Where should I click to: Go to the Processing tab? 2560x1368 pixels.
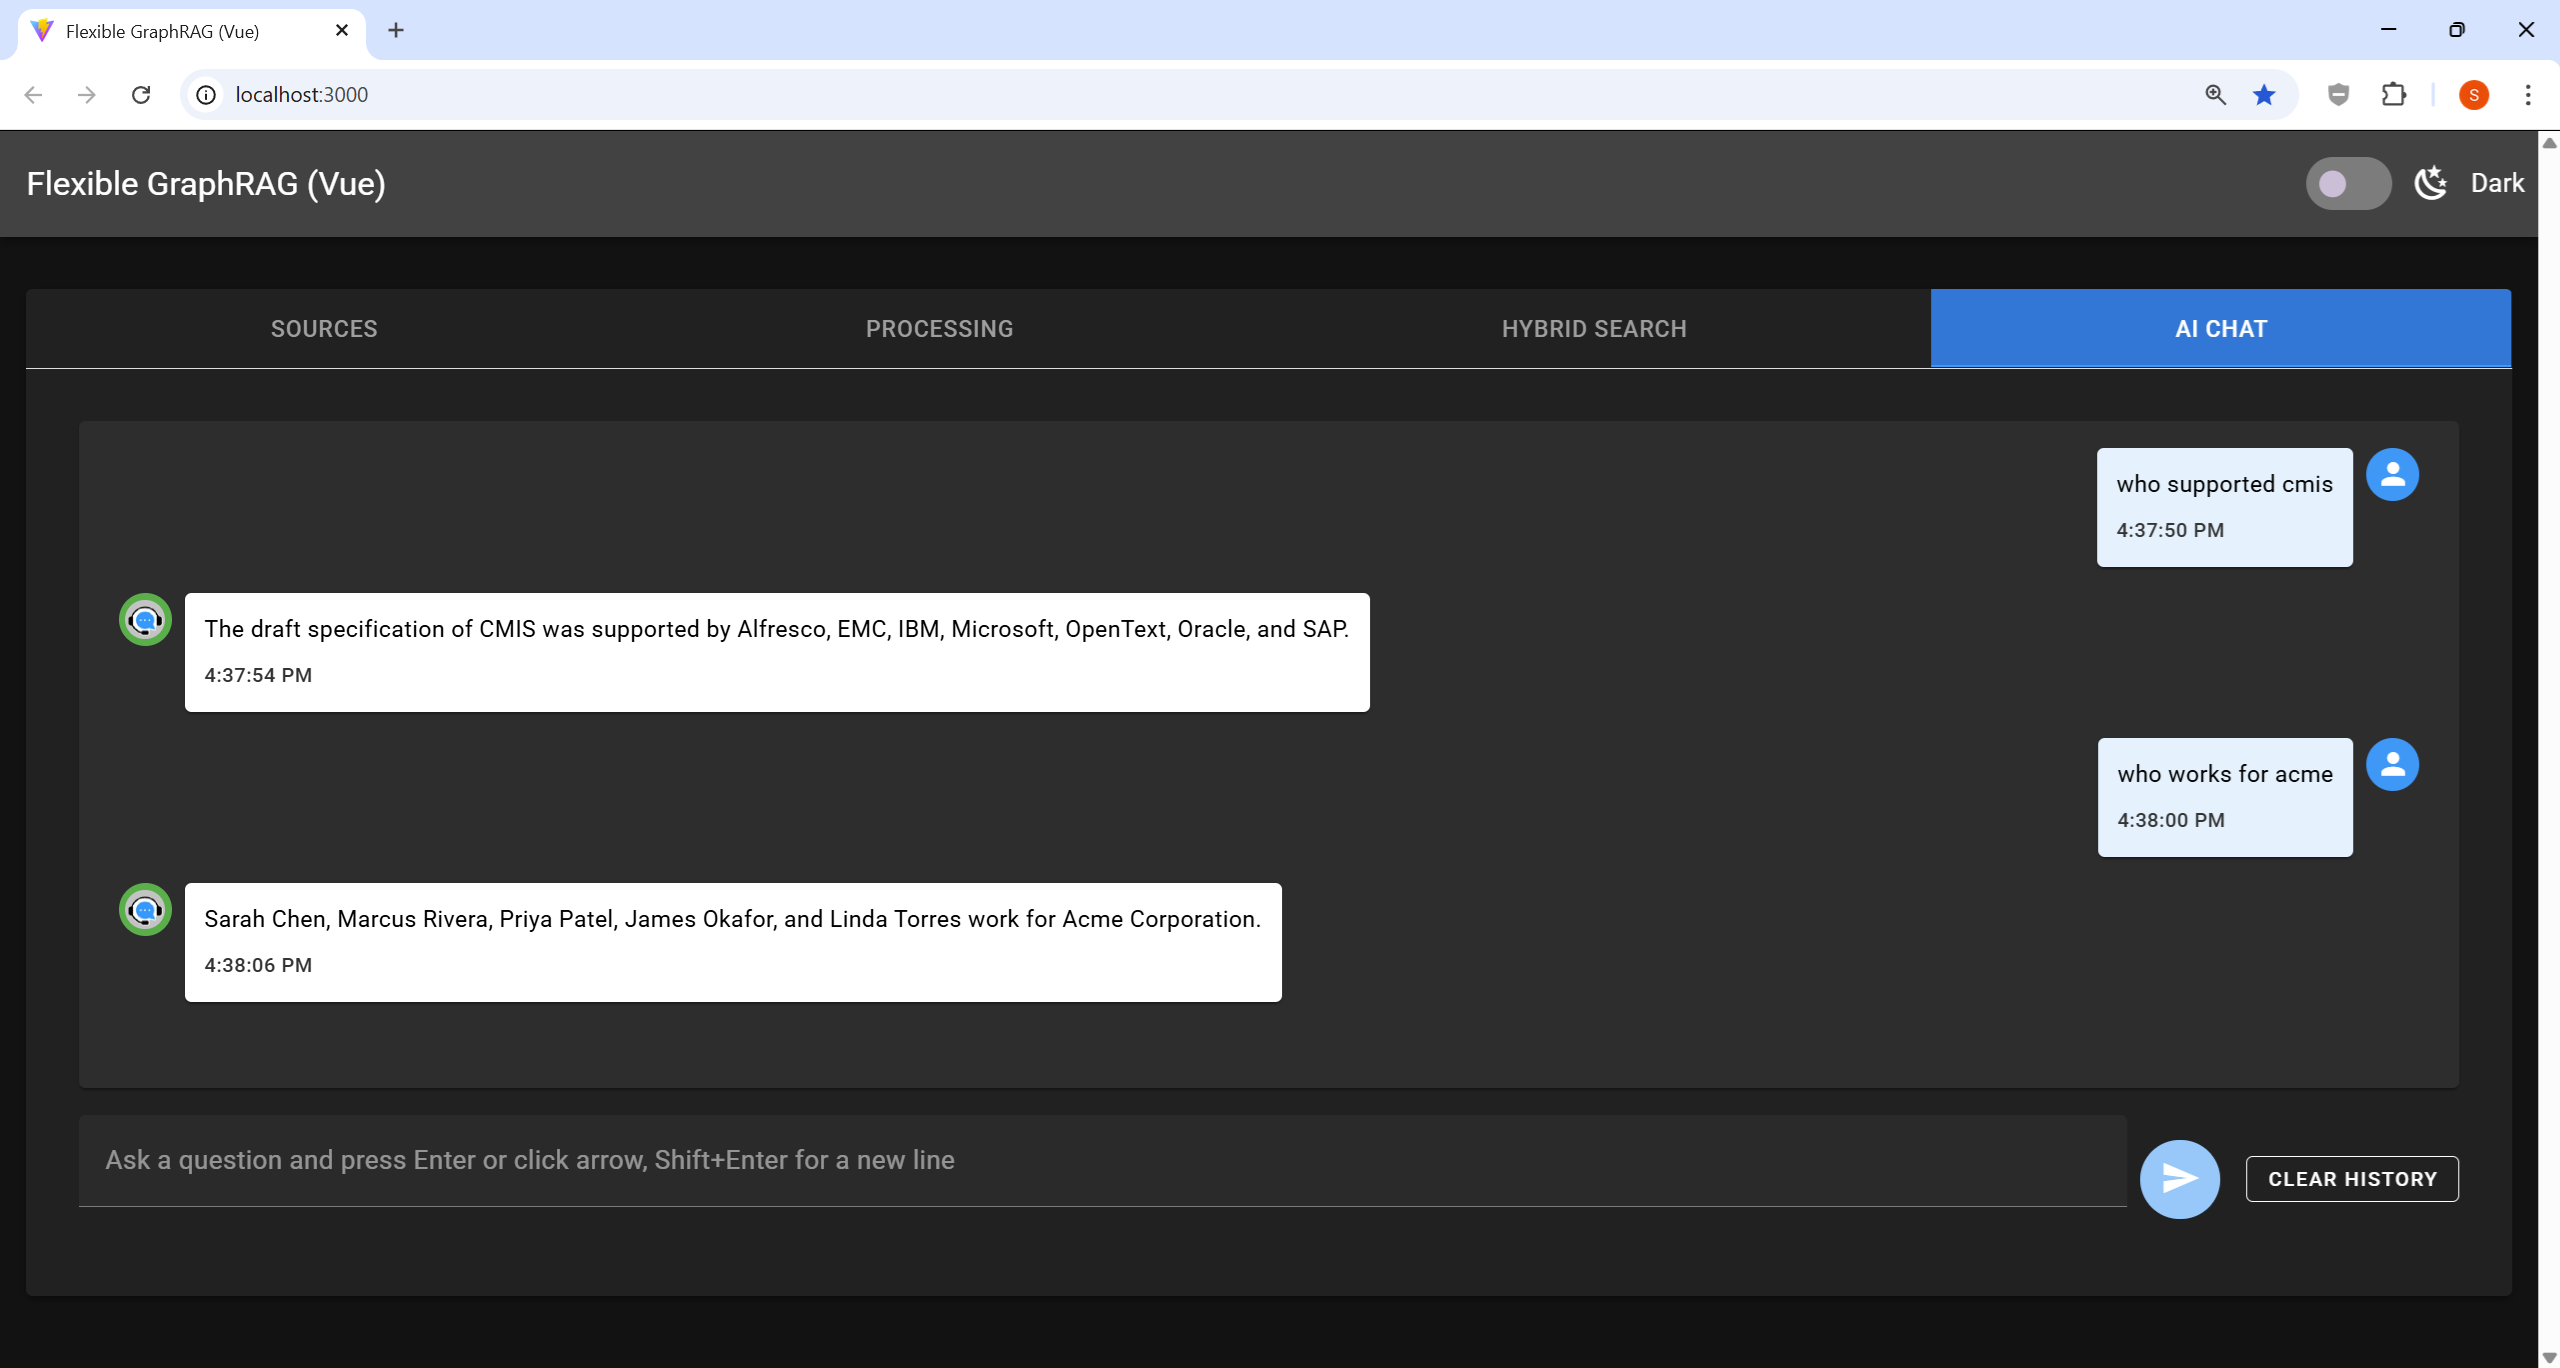pyautogui.click(x=939, y=329)
